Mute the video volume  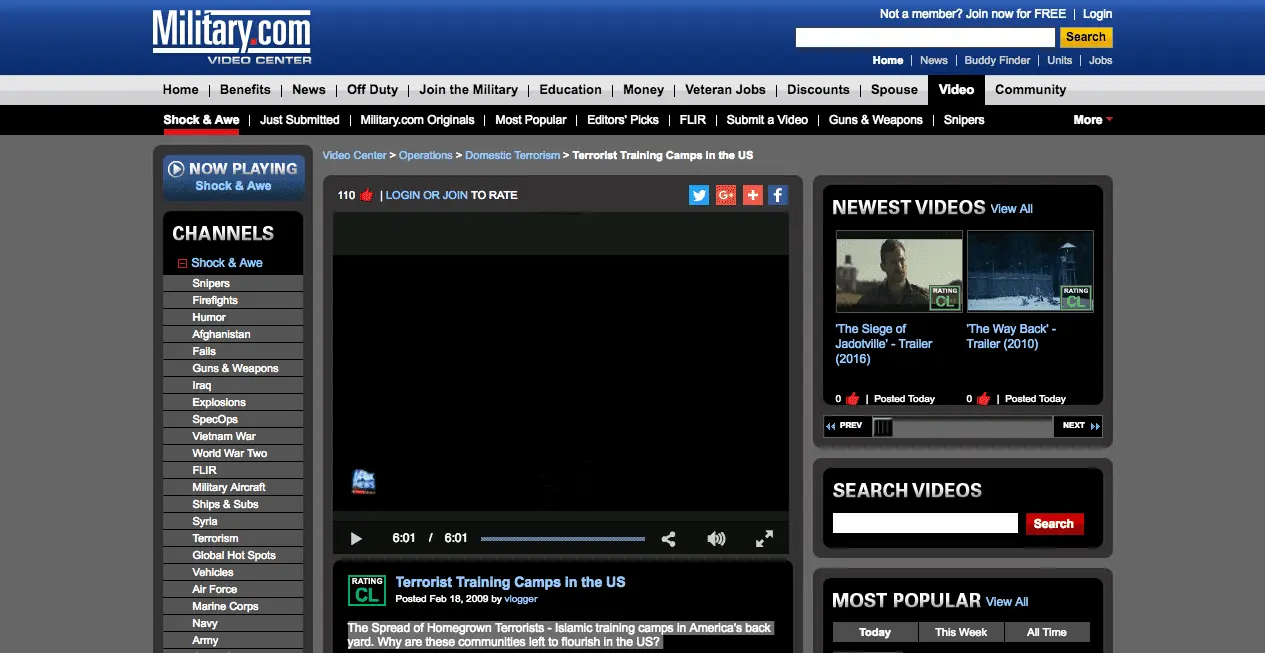[x=716, y=539]
